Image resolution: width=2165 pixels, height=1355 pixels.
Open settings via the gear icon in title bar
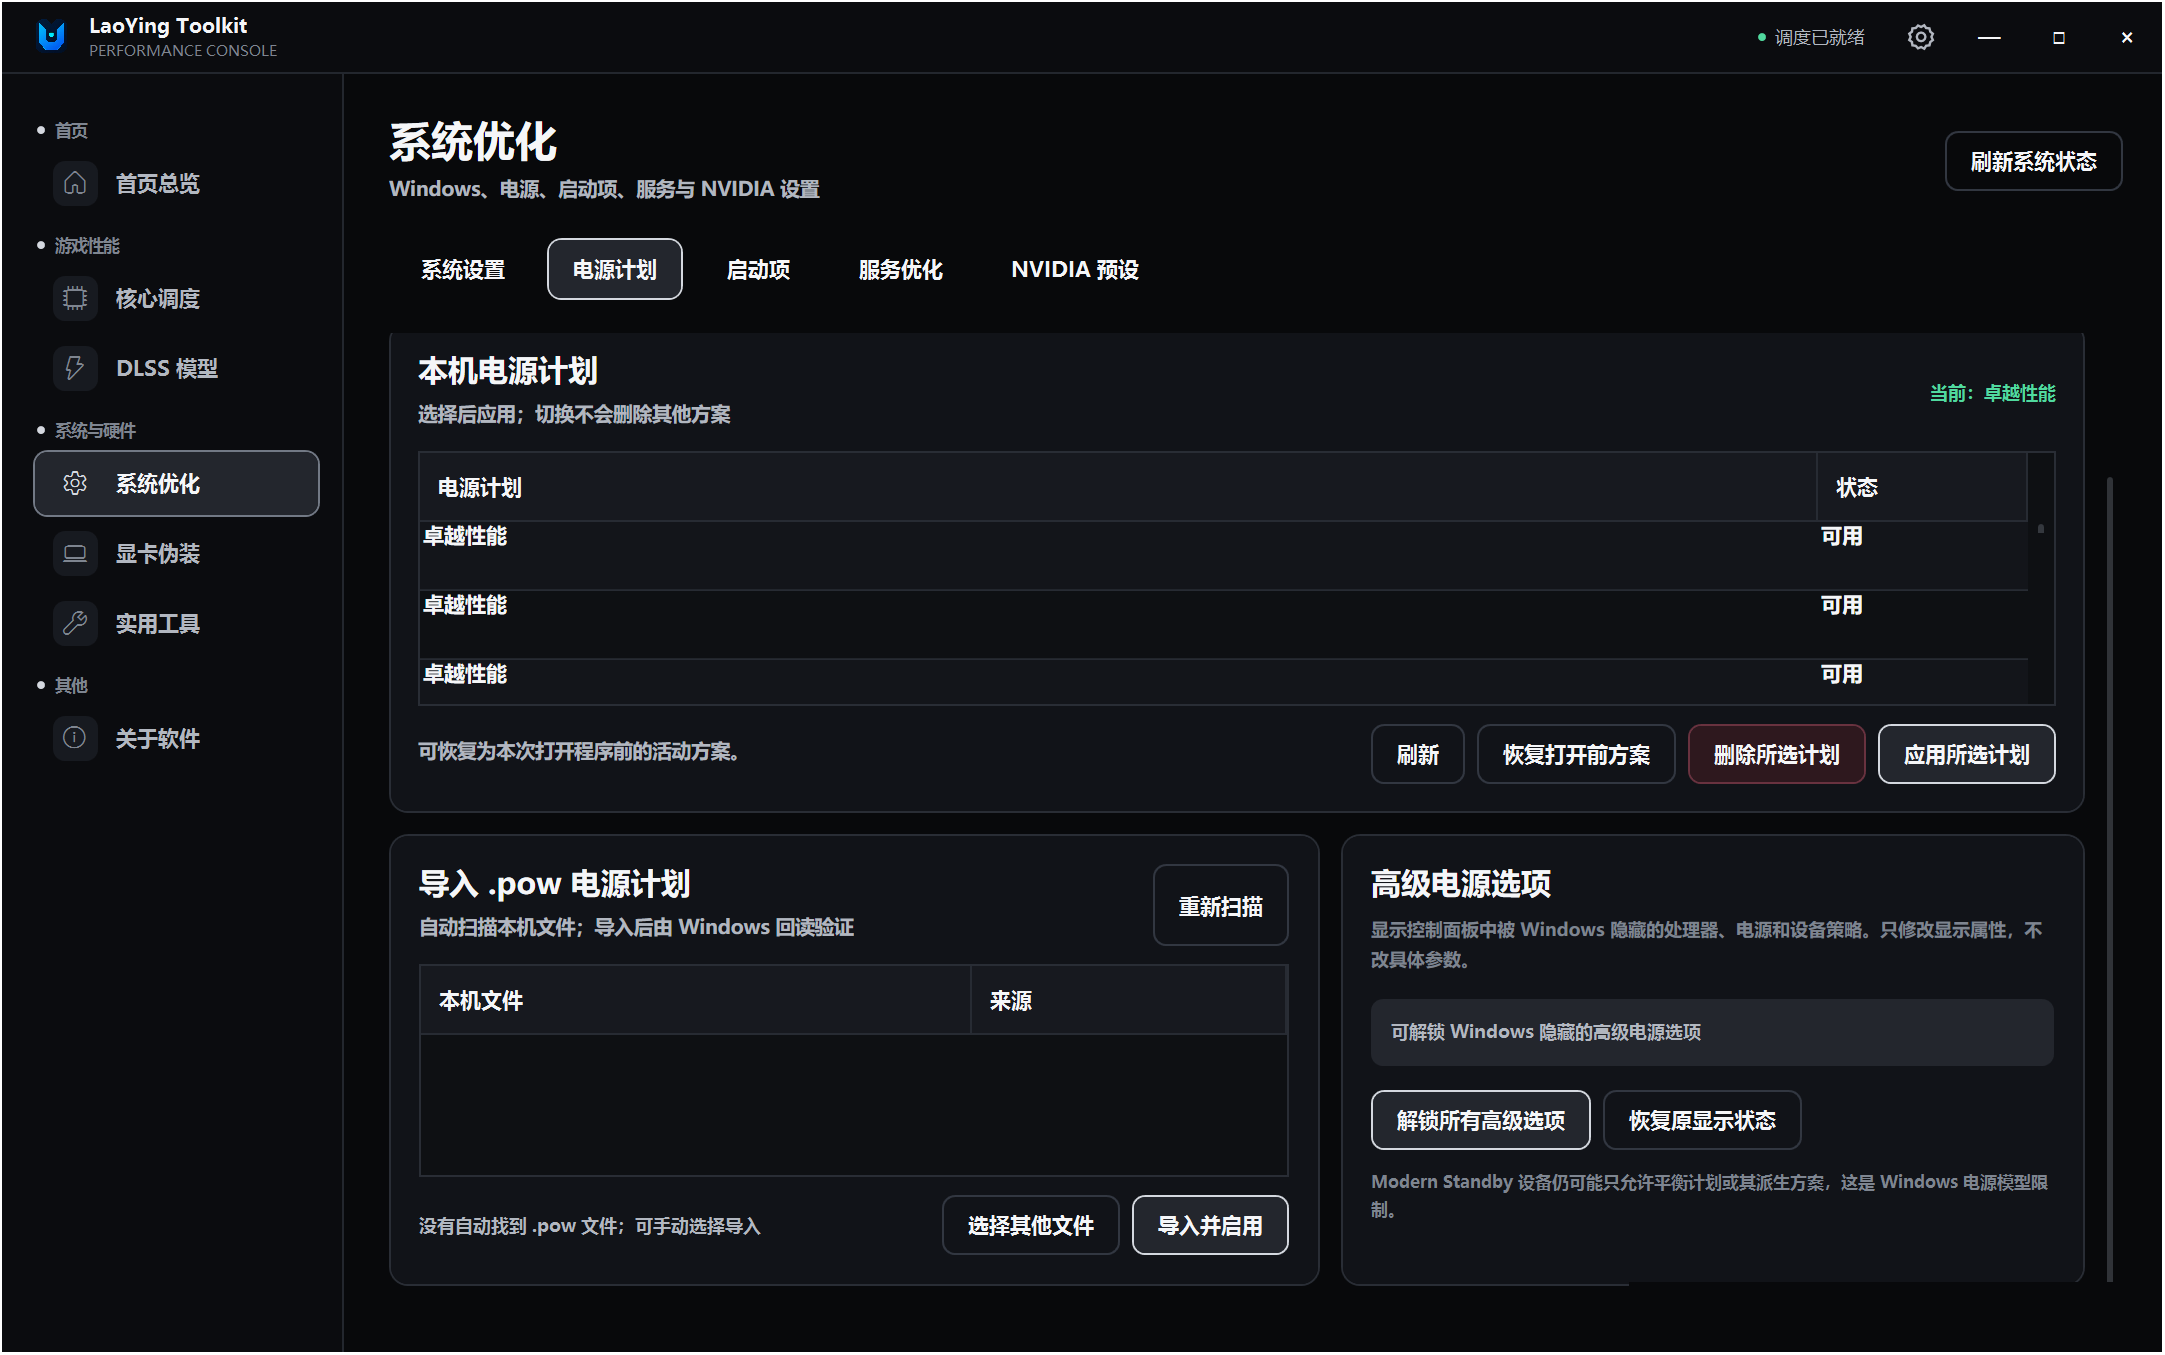pyautogui.click(x=1920, y=37)
